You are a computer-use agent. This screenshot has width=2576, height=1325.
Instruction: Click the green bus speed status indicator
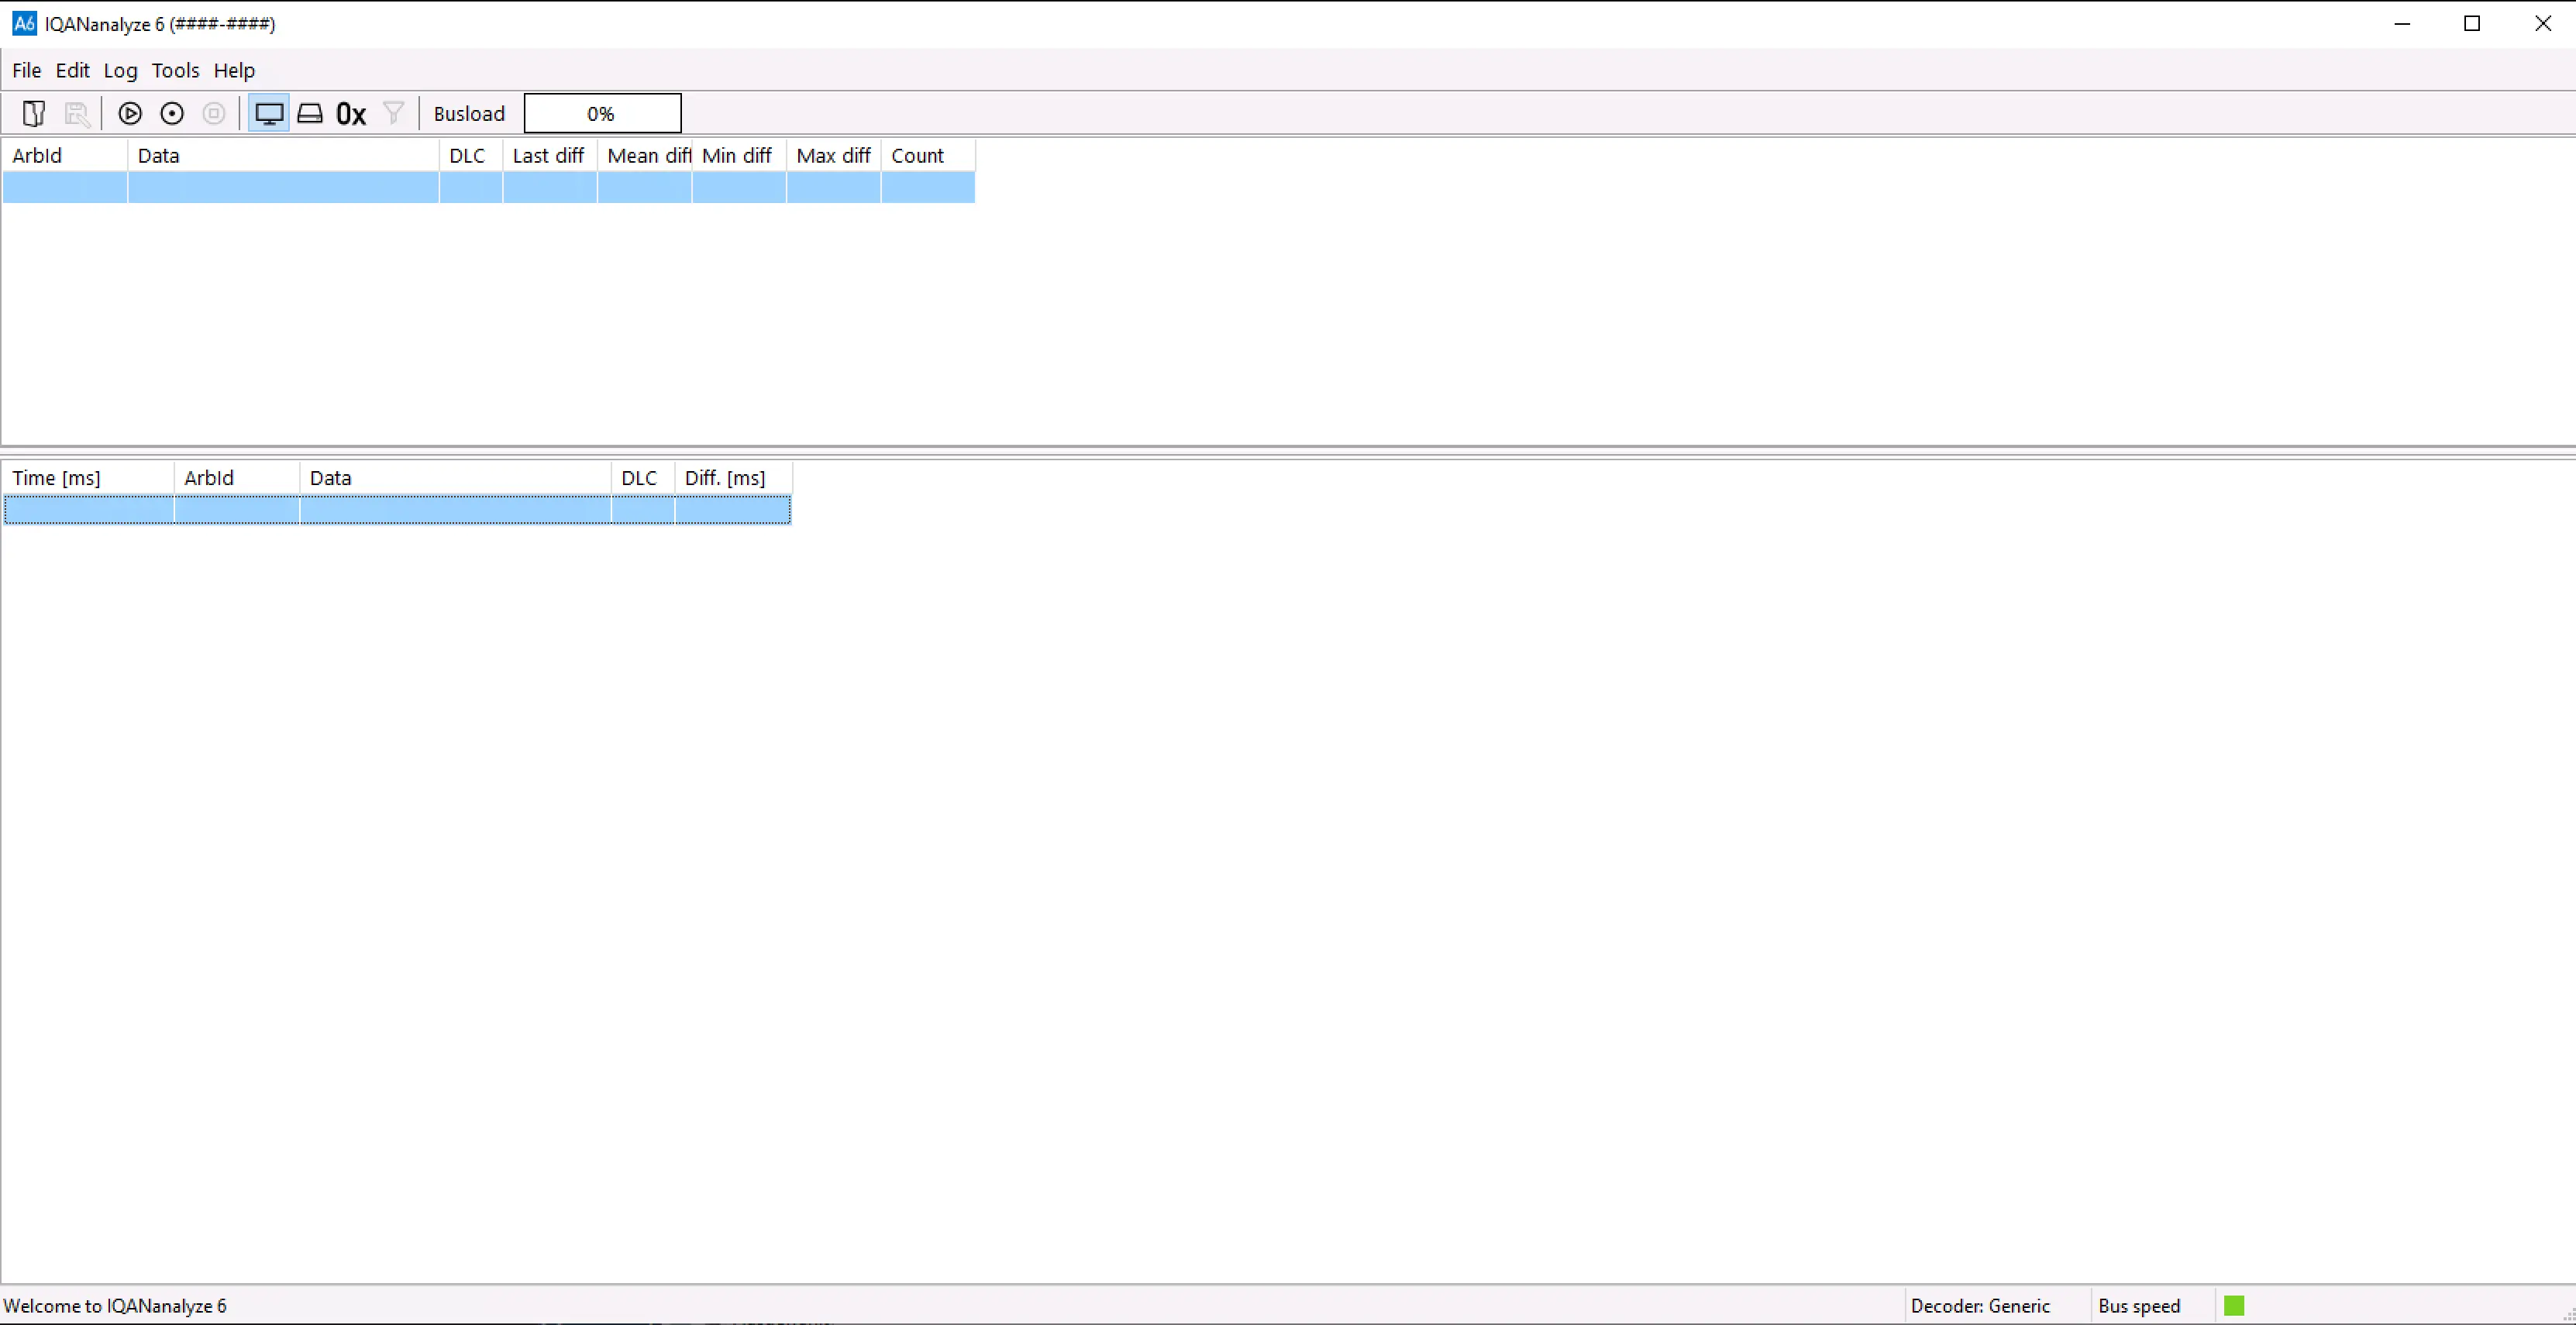point(2234,1305)
